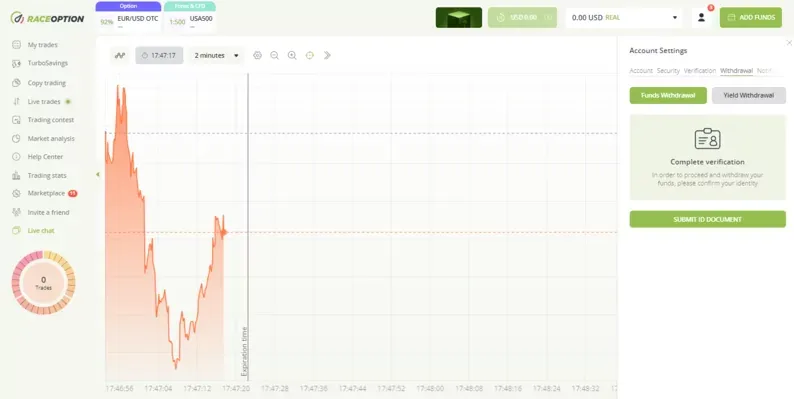
Task: Click the crosshair target icon
Action: tap(309, 56)
